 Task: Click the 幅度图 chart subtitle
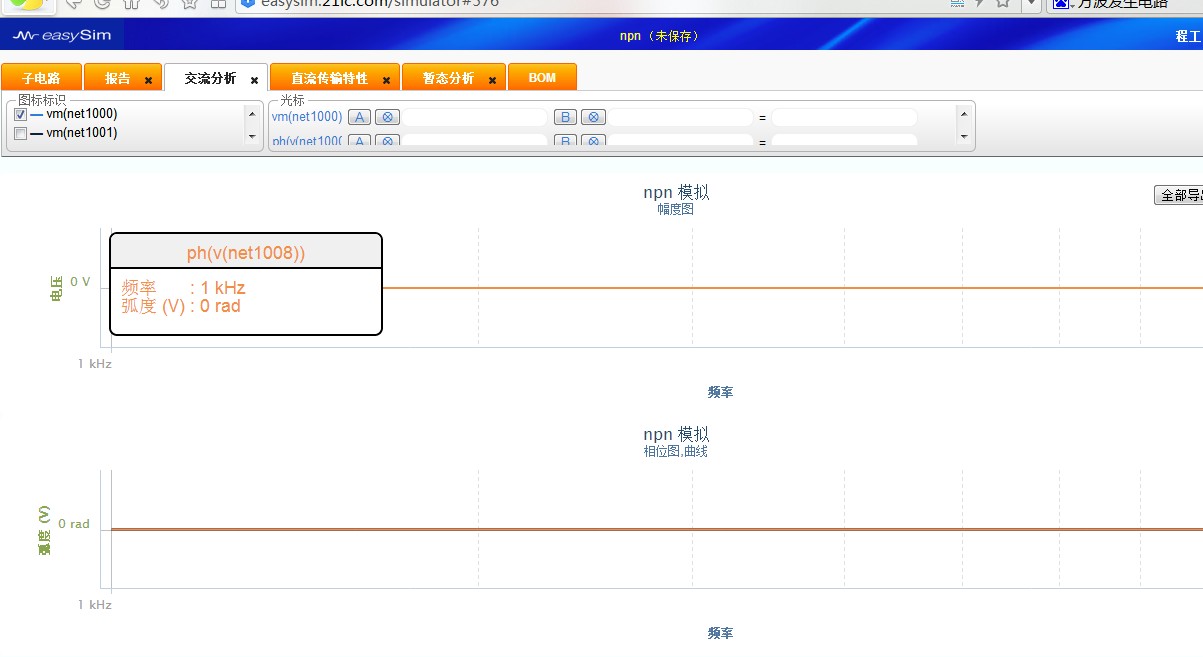675,210
